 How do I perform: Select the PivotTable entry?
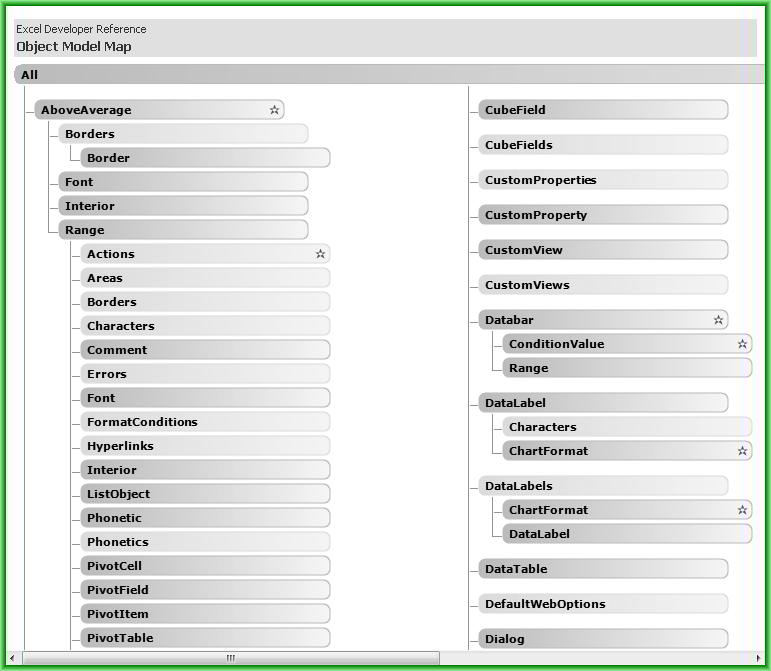point(205,638)
